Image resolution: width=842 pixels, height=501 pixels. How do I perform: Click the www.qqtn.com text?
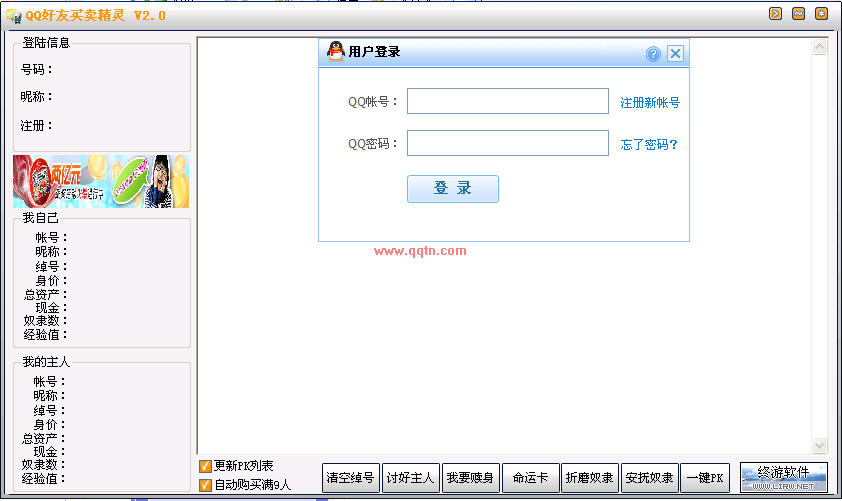coord(420,251)
